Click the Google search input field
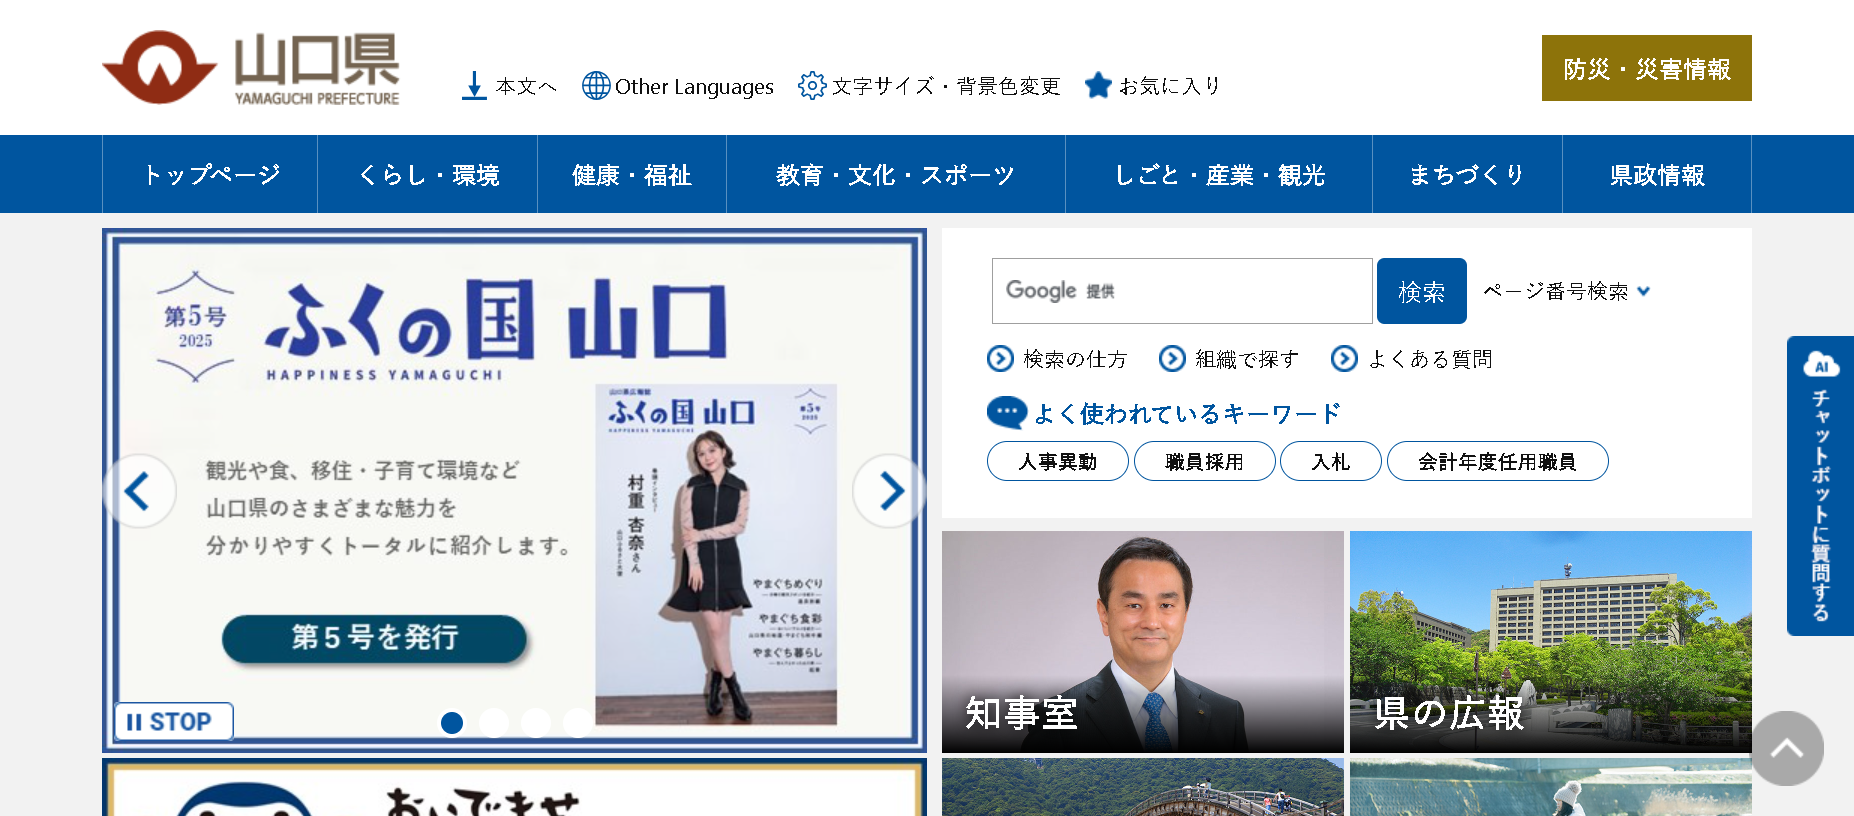 click(1182, 291)
